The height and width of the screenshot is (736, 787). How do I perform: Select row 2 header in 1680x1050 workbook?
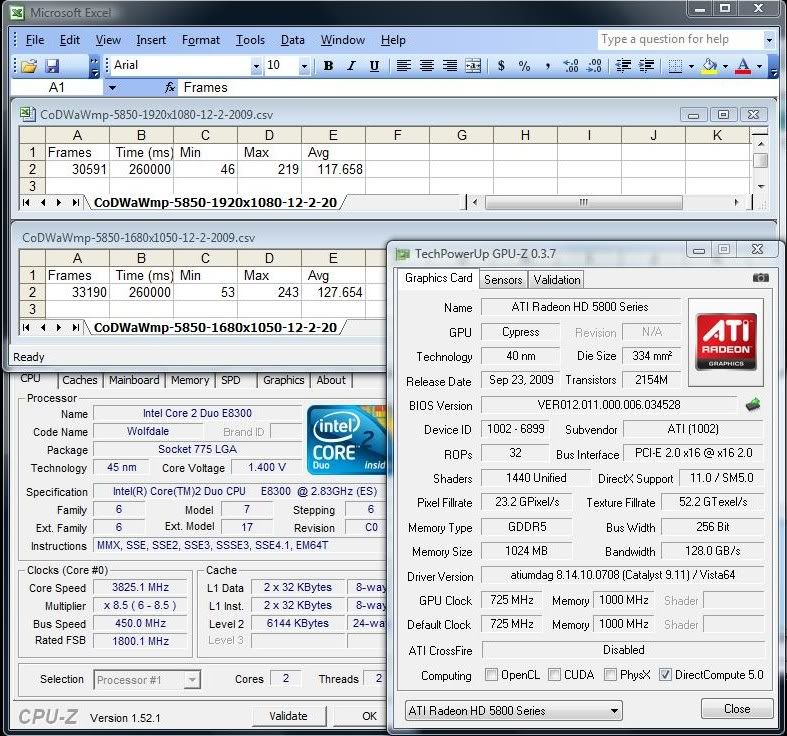click(33, 292)
